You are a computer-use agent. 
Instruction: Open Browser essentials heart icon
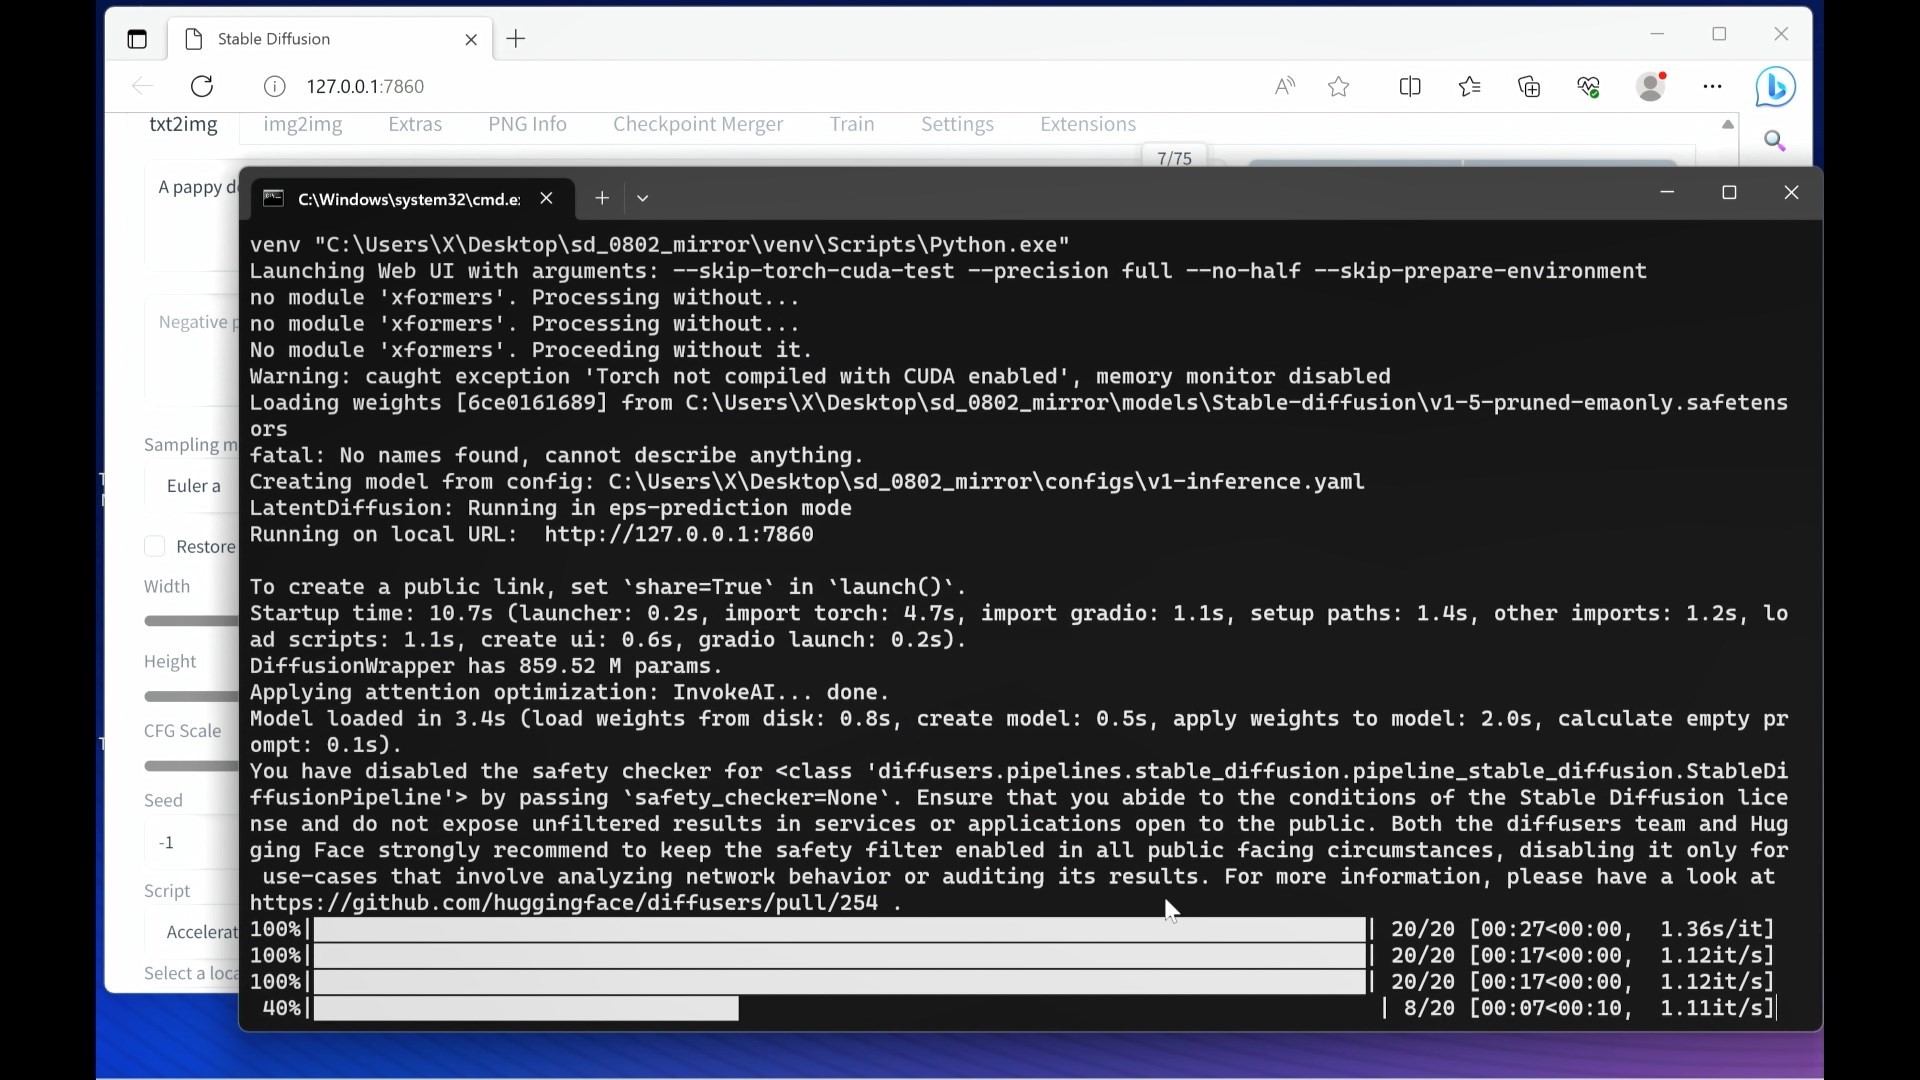pyautogui.click(x=1589, y=87)
